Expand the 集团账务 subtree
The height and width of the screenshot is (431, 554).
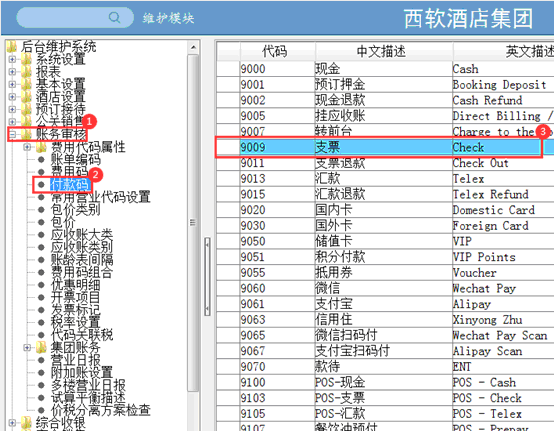(27, 348)
